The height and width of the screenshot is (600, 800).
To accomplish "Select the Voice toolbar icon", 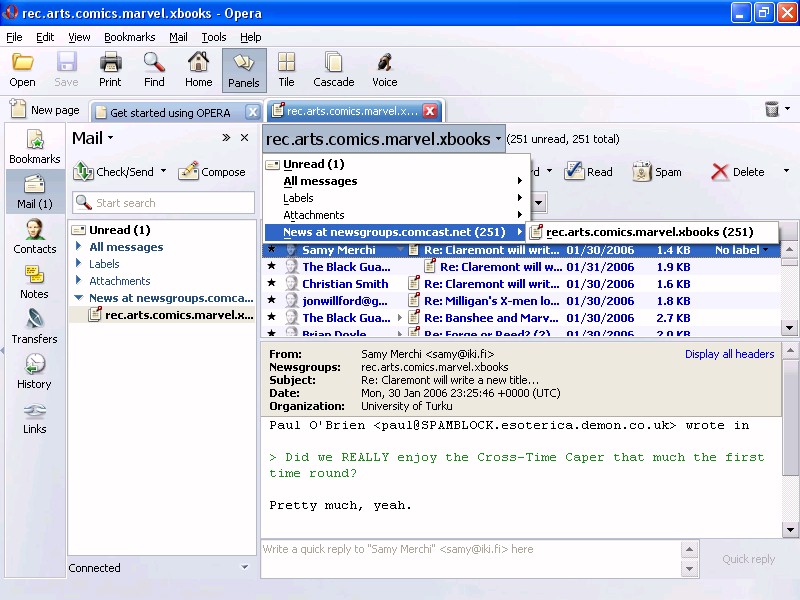I will (385, 70).
